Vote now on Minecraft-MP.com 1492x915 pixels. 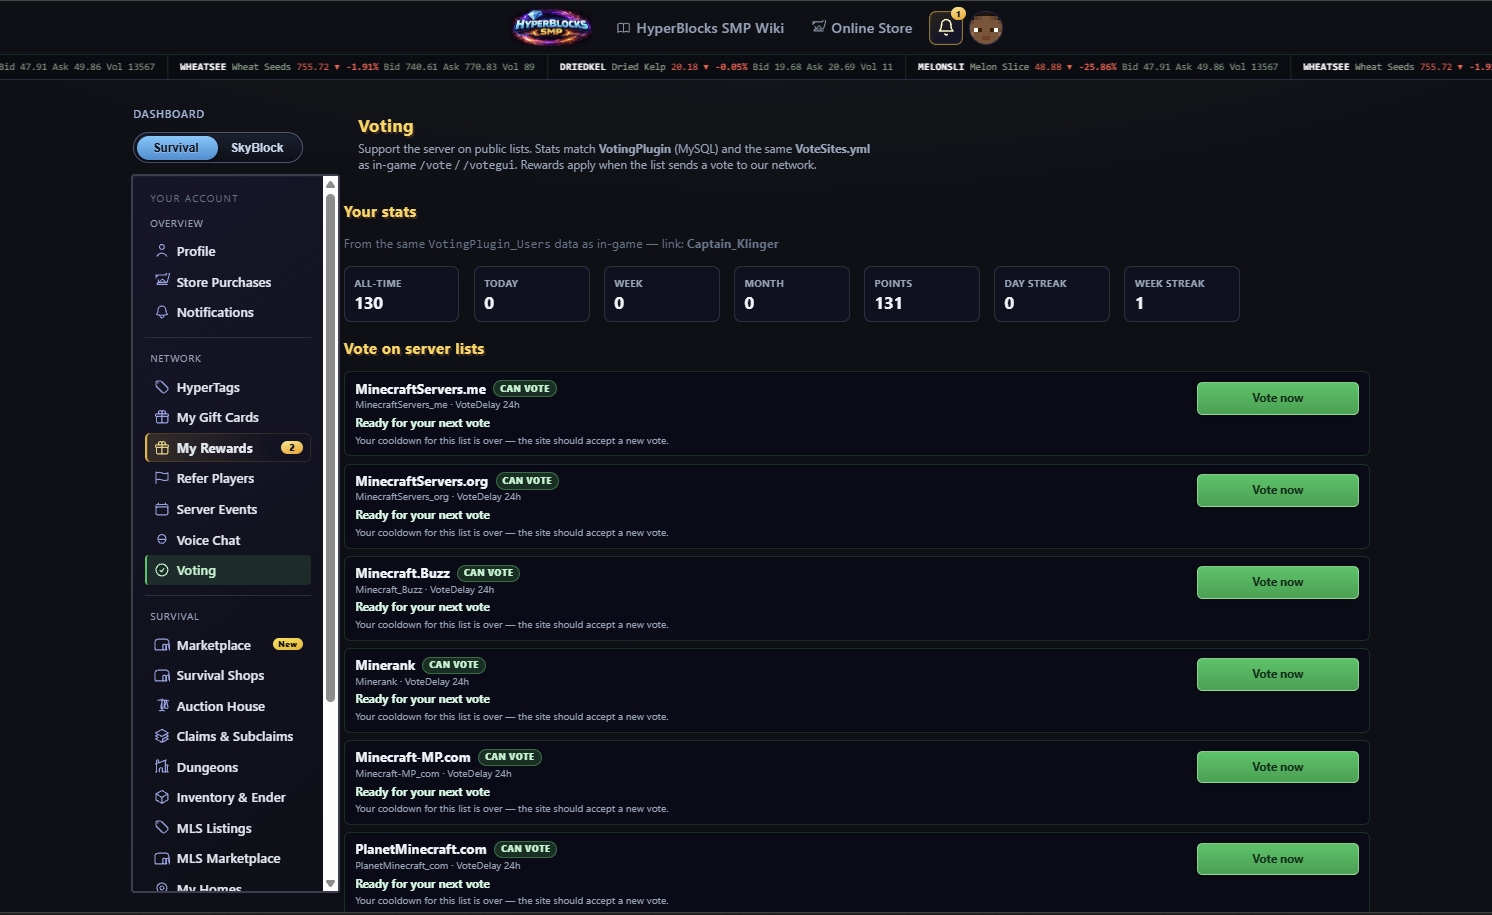pyautogui.click(x=1277, y=767)
